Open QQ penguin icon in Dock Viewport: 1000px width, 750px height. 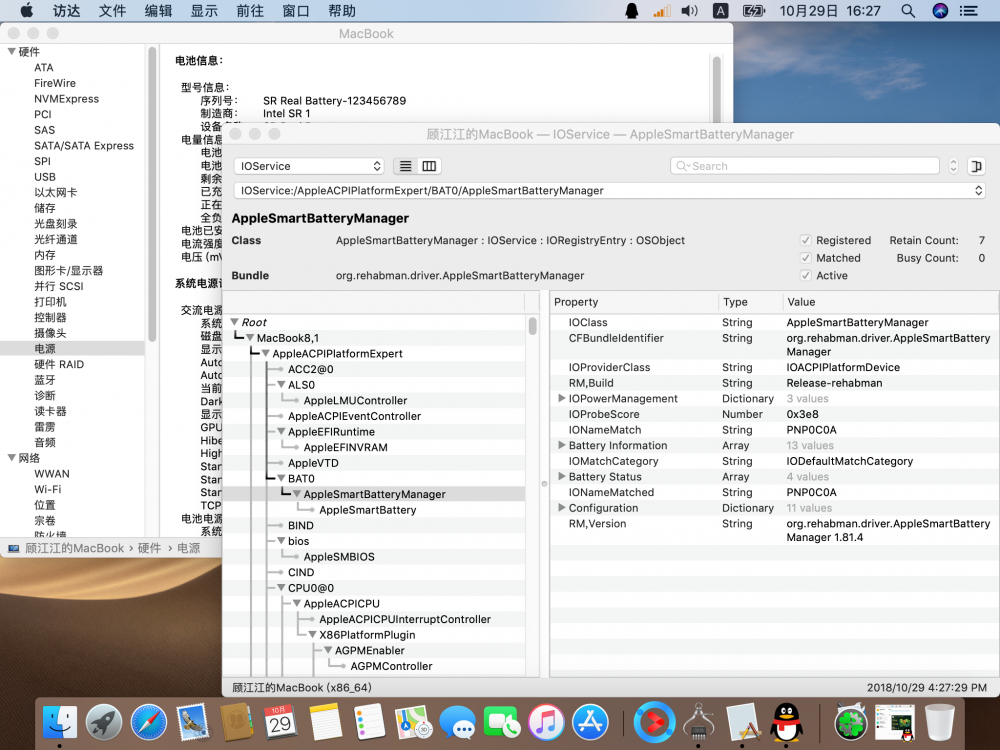787,722
